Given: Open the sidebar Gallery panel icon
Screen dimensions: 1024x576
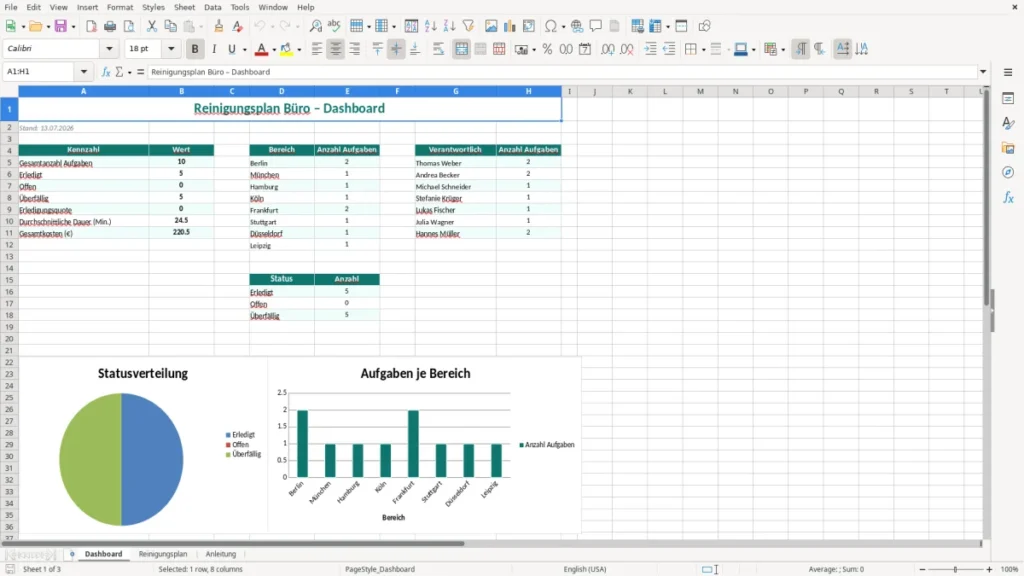Looking at the screenshot, I should click(1008, 148).
